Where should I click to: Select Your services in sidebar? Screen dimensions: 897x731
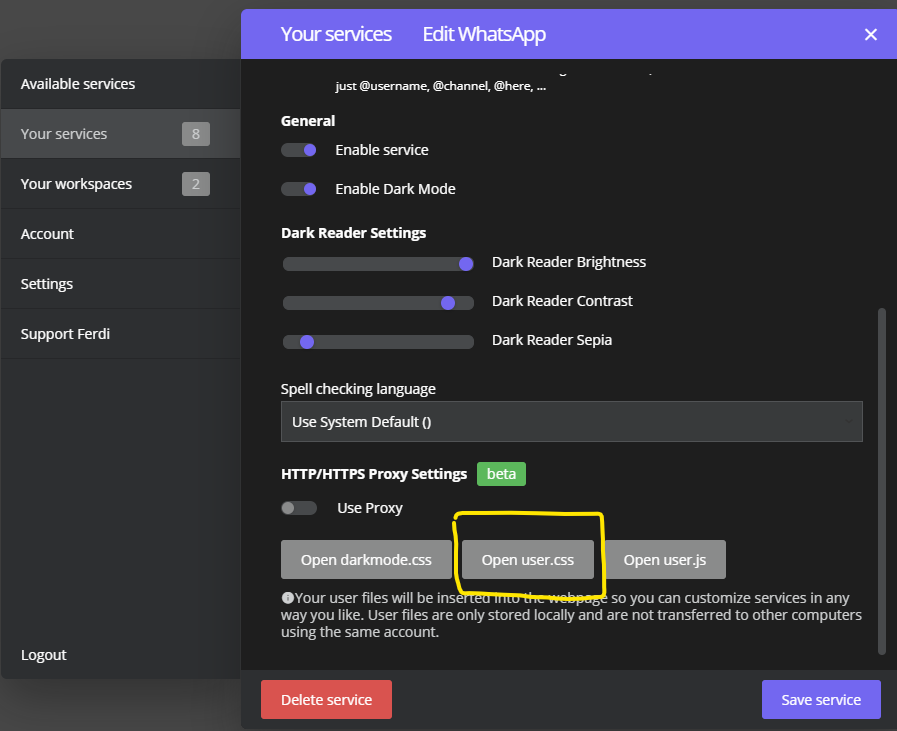[x=121, y=134]
